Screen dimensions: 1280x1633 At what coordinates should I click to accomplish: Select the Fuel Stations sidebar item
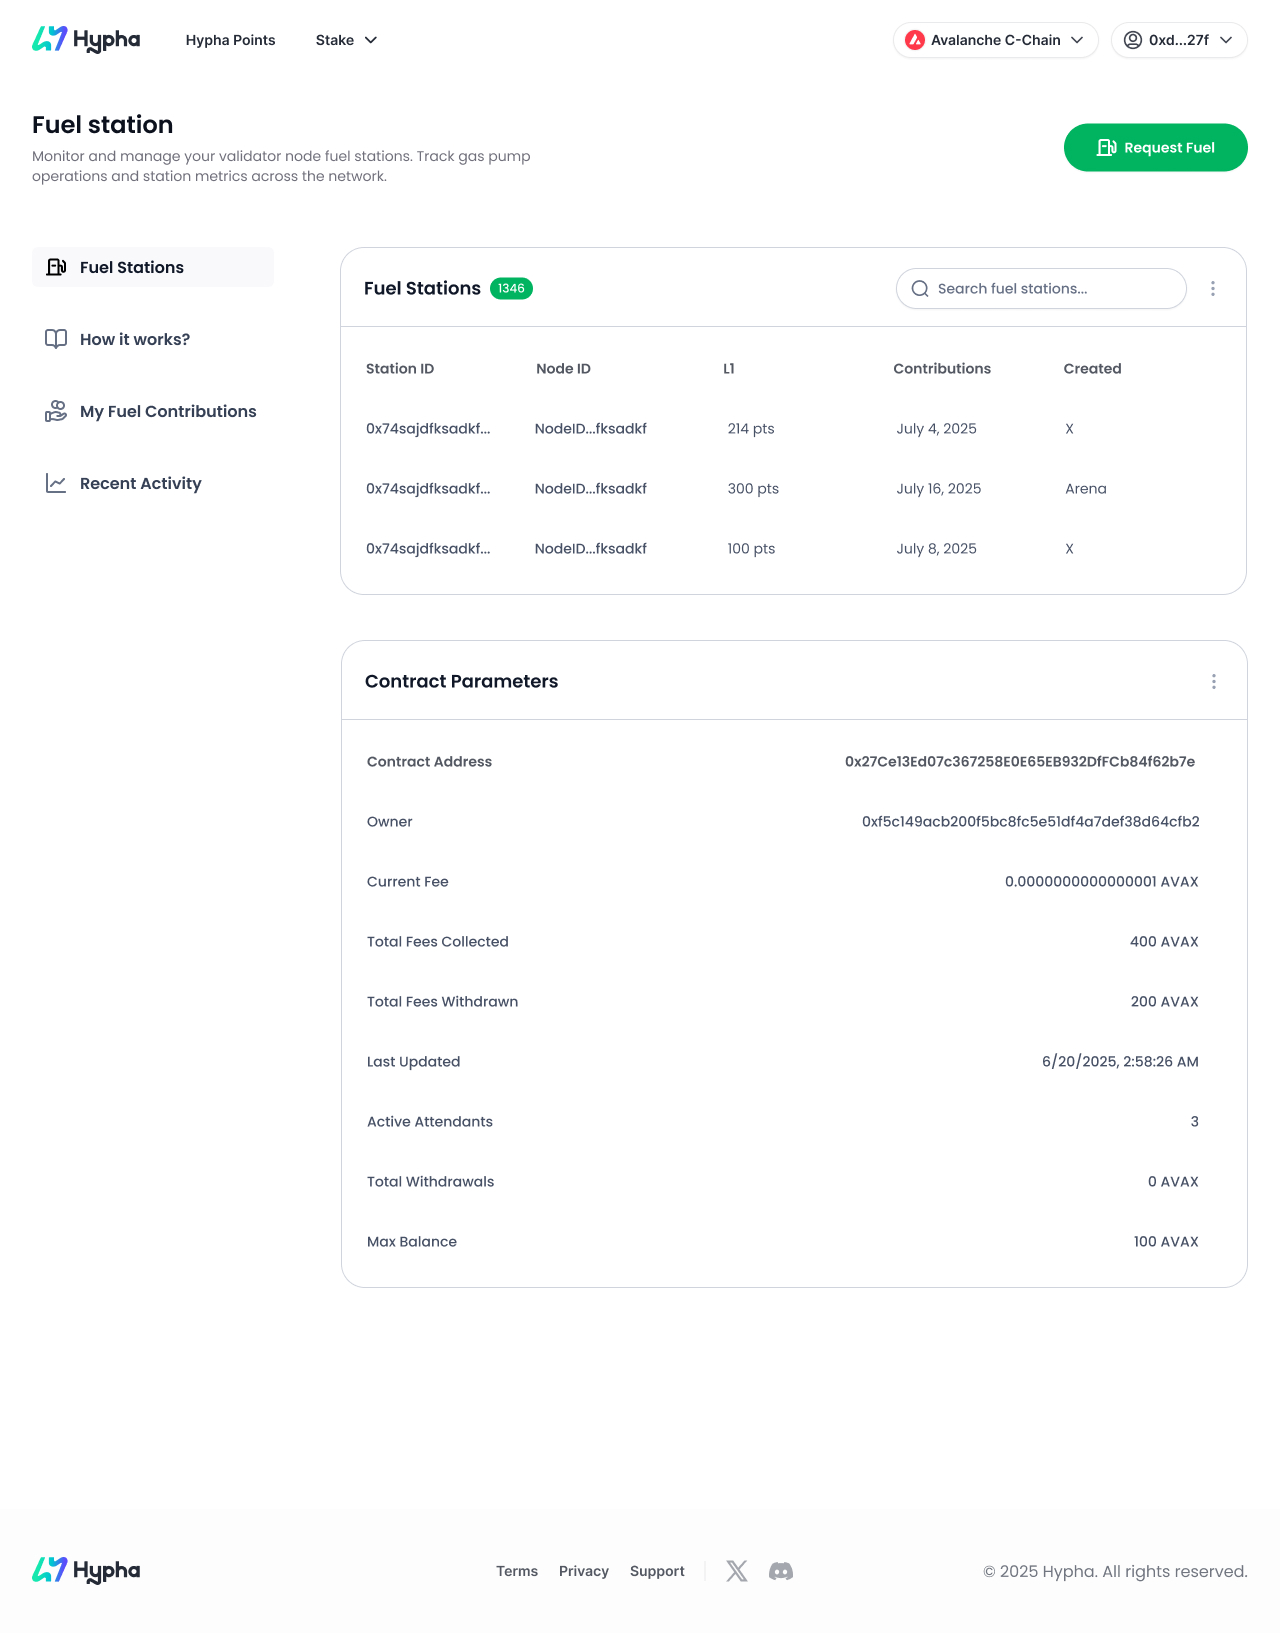[x=132, y=267]
